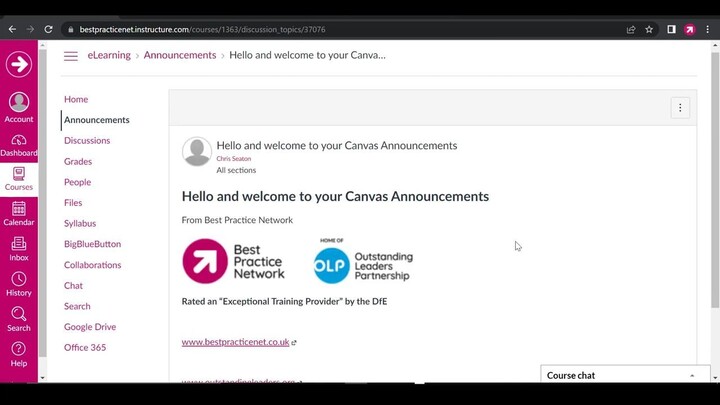Open History in global navigation
720x405 pixels.
click(x=19, y=285)
